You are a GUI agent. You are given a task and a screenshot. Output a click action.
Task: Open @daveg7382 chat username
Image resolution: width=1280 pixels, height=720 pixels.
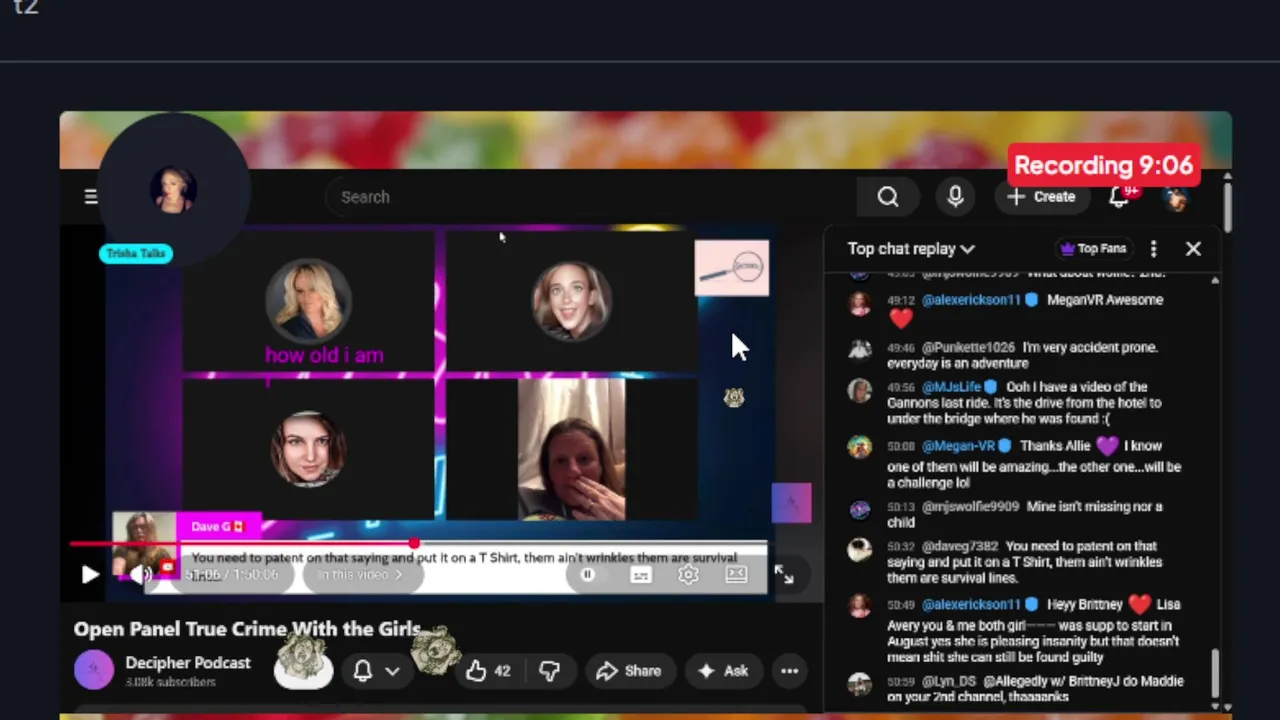pos(960,547)
